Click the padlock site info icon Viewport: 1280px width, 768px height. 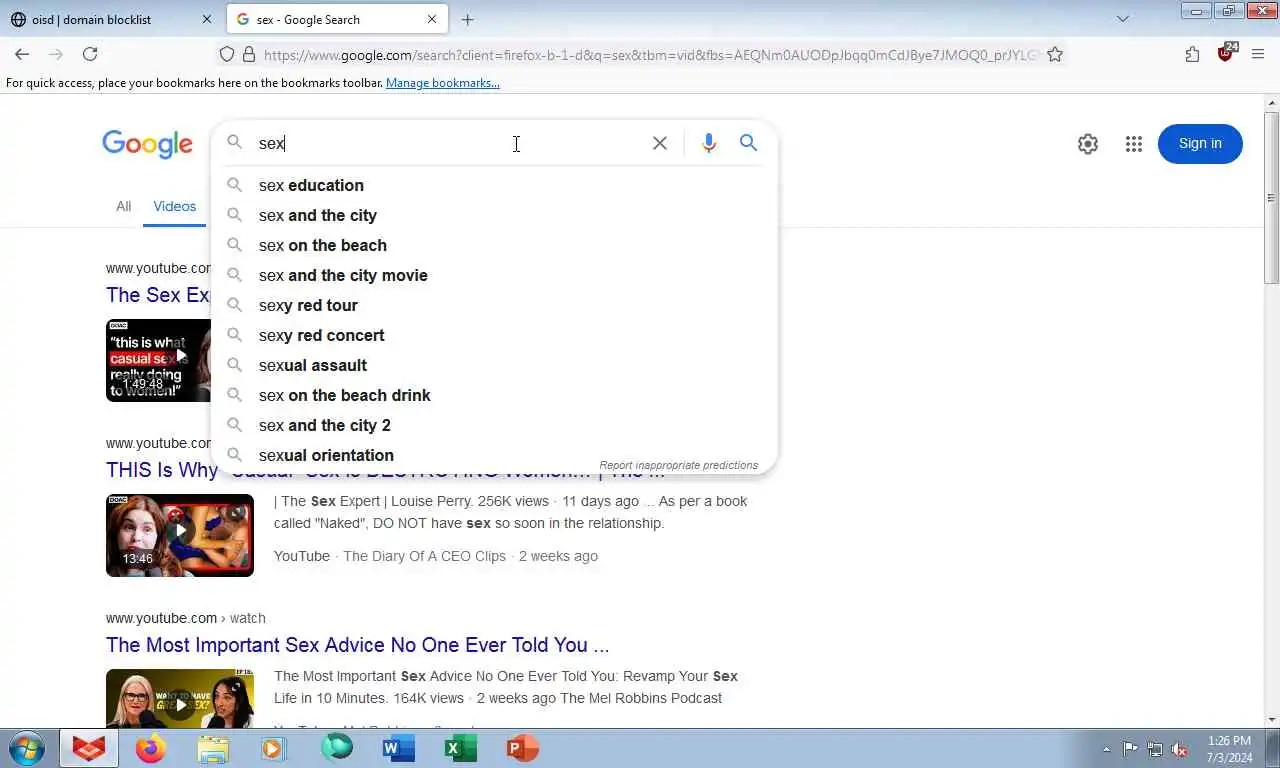pos(249,54)
